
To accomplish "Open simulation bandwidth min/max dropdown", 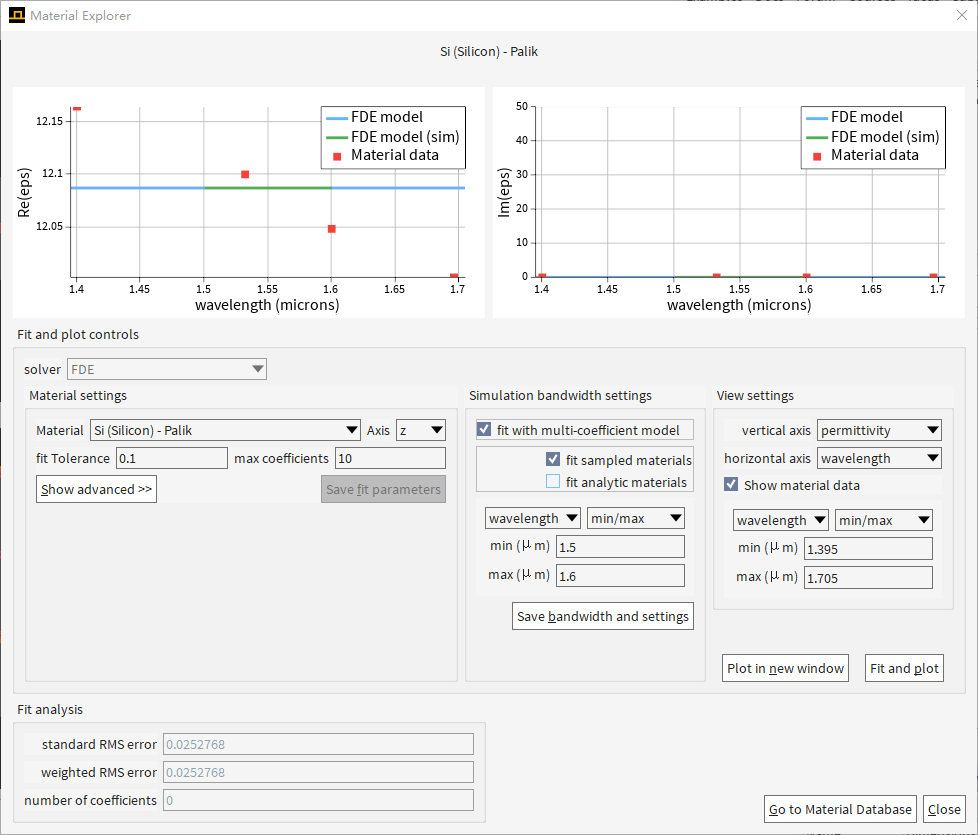I will (x=636, y=518).
